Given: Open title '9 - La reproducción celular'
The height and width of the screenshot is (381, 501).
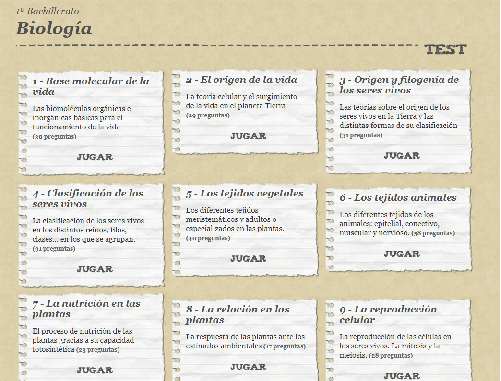Looking at the screenshot, I should point(388,314).
